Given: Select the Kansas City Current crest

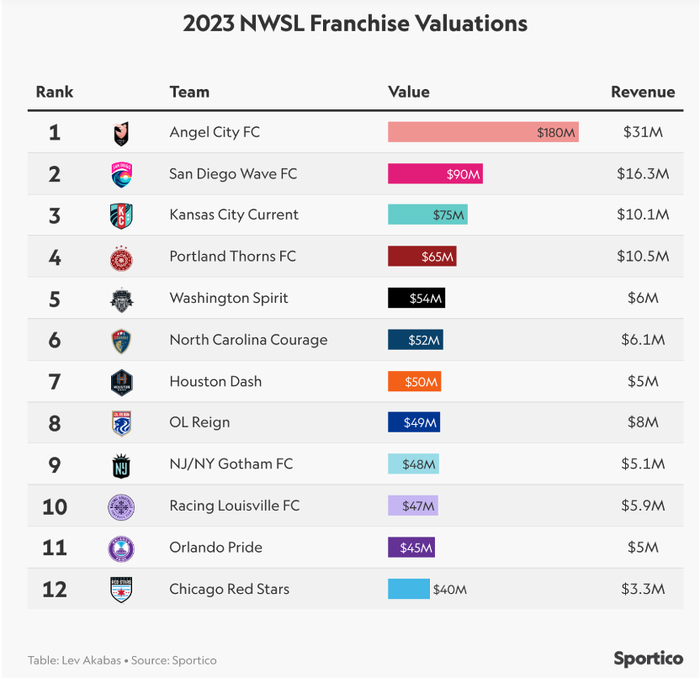Looking at the screenshot, I should click(121, 216).
